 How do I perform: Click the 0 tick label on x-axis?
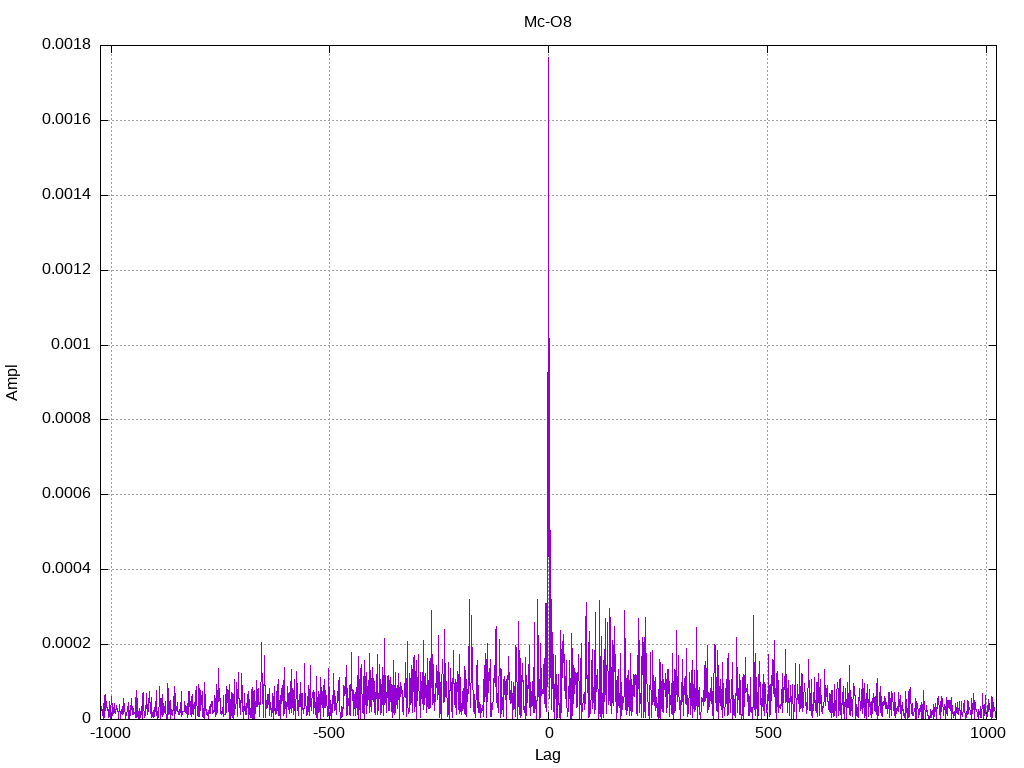click(548, 733)
